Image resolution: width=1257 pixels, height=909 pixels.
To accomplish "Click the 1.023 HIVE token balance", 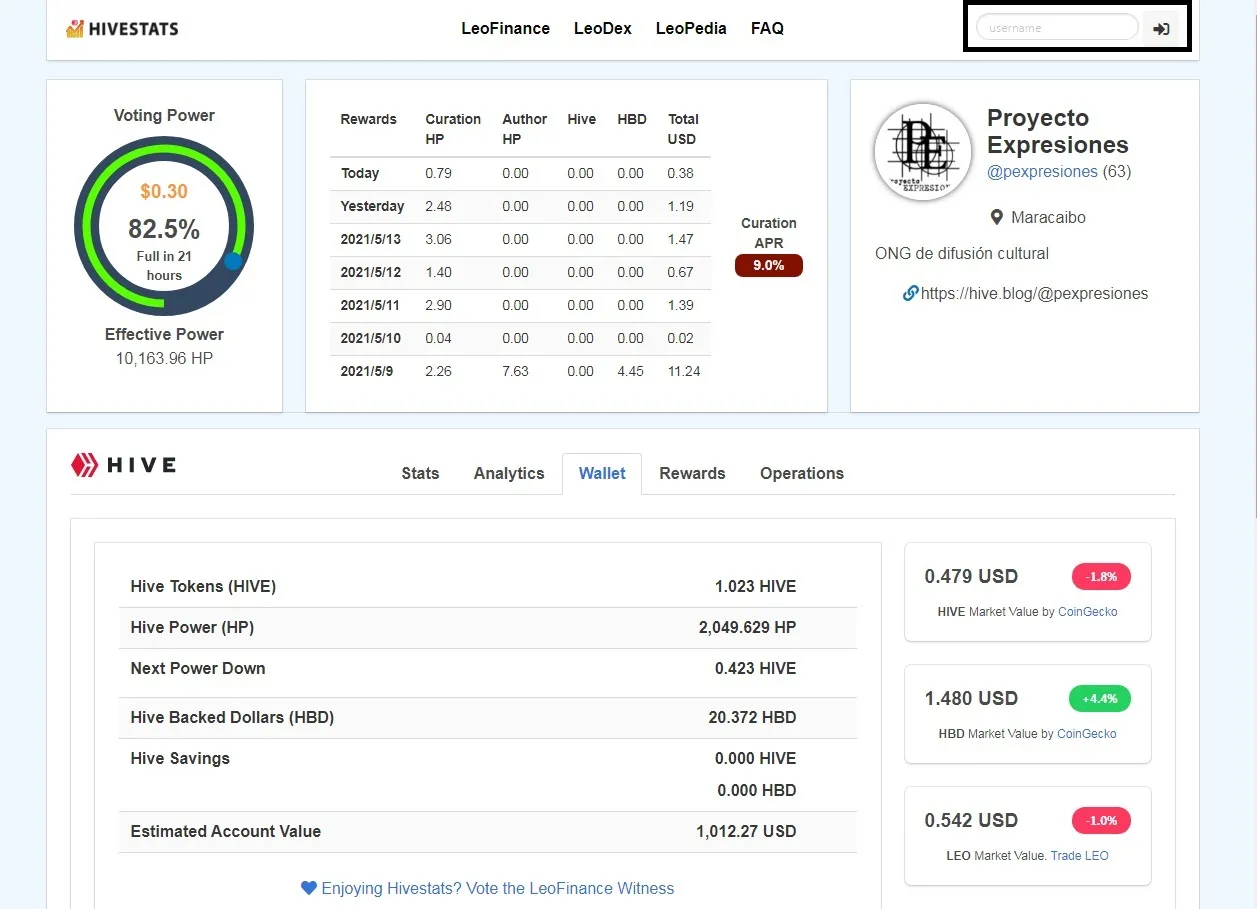I will point(756,586).
